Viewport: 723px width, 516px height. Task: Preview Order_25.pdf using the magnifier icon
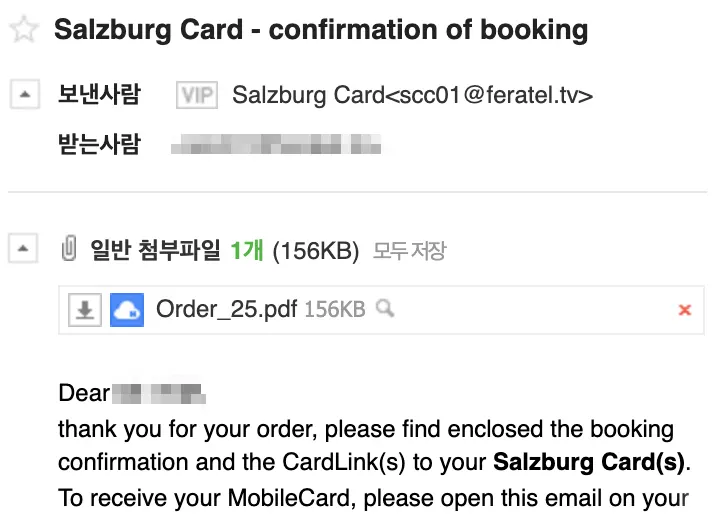[x=384, y=310]
